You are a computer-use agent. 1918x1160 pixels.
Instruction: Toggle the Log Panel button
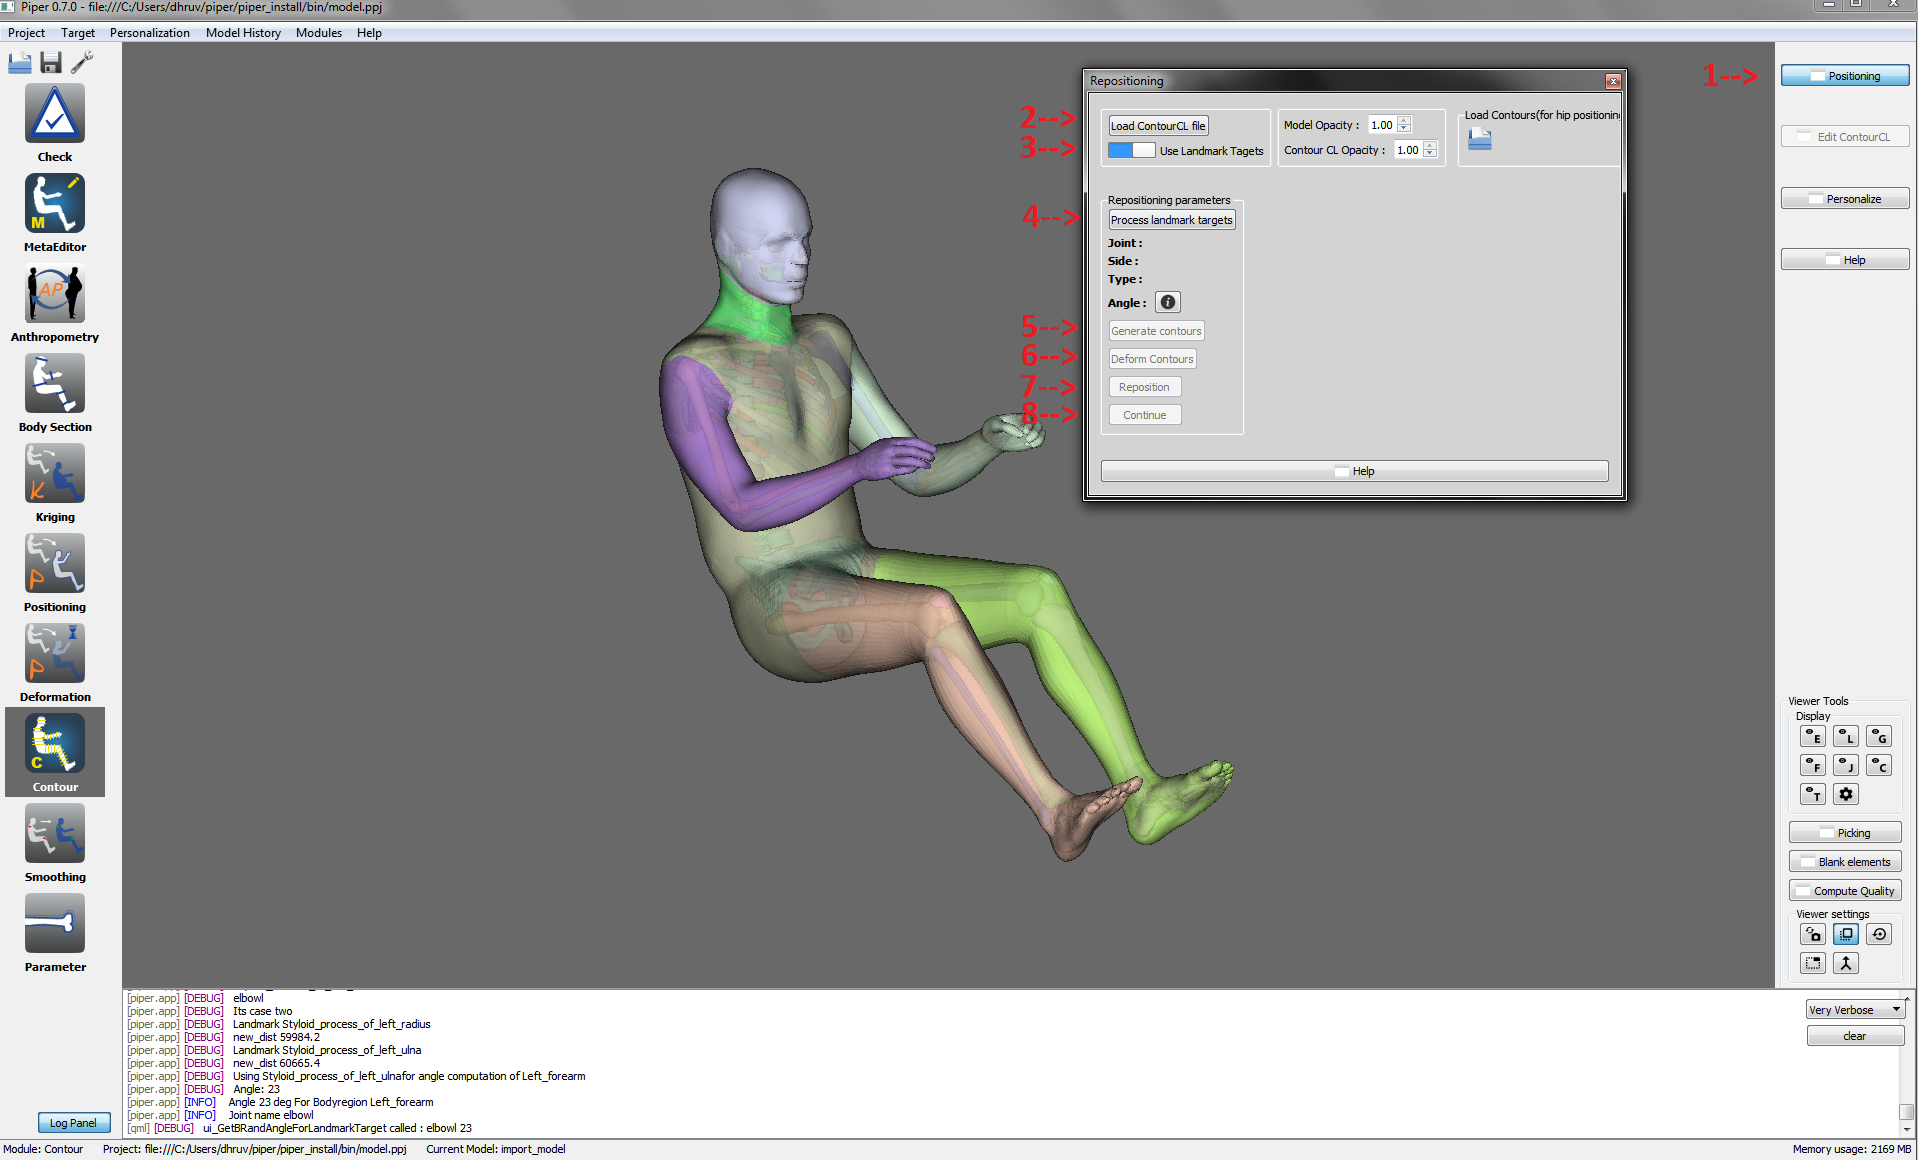click(x=74, y=1123)
